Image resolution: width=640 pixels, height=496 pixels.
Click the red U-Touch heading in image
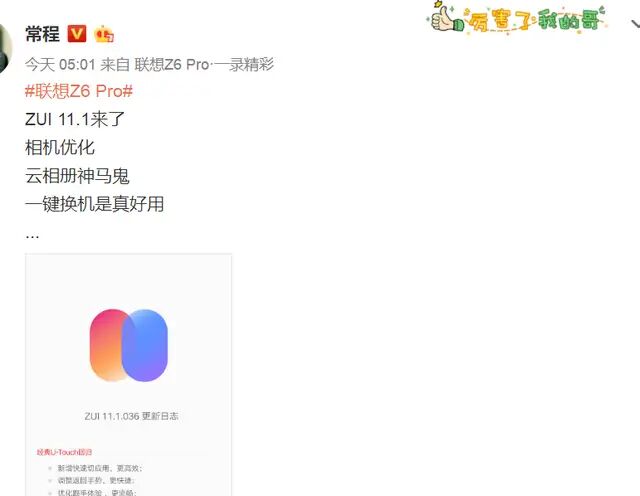pyautogui.click(x=64, y=452)
